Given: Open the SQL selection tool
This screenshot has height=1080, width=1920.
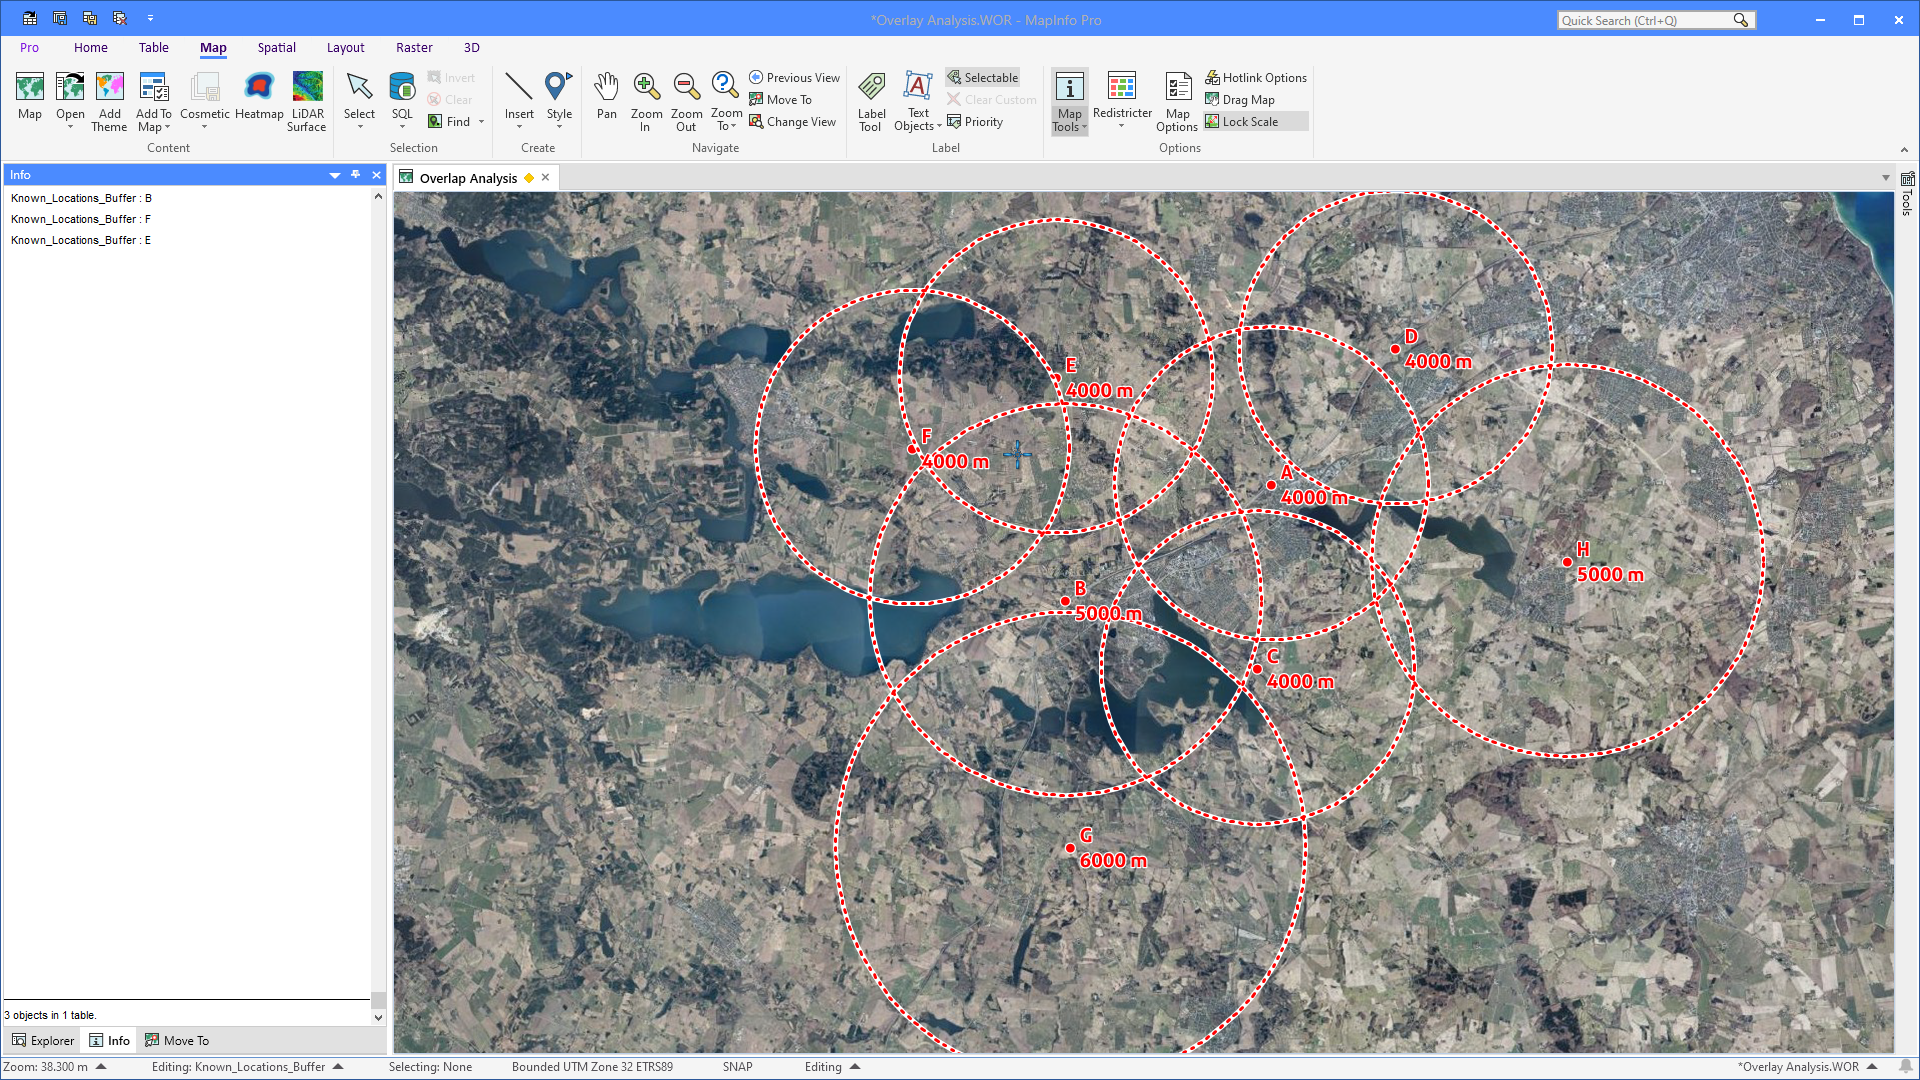Looking at the screenshot, I should tap(402, 100).
